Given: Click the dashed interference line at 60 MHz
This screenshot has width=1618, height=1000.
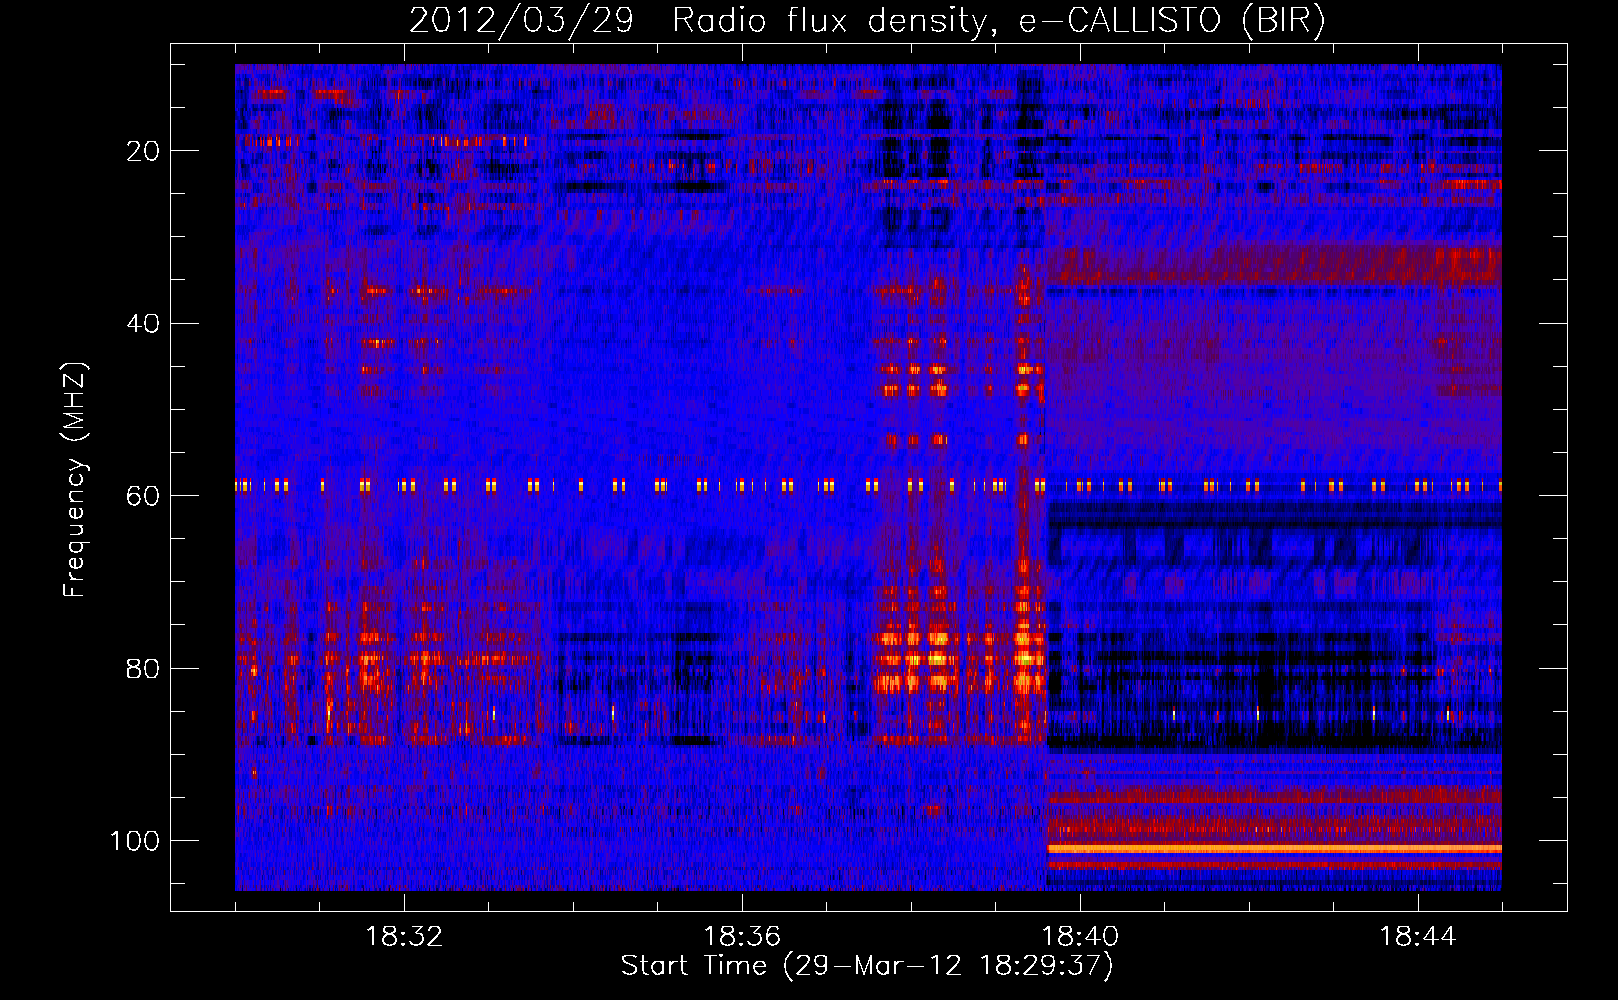Looking at the screenshot, I should 868,486.
